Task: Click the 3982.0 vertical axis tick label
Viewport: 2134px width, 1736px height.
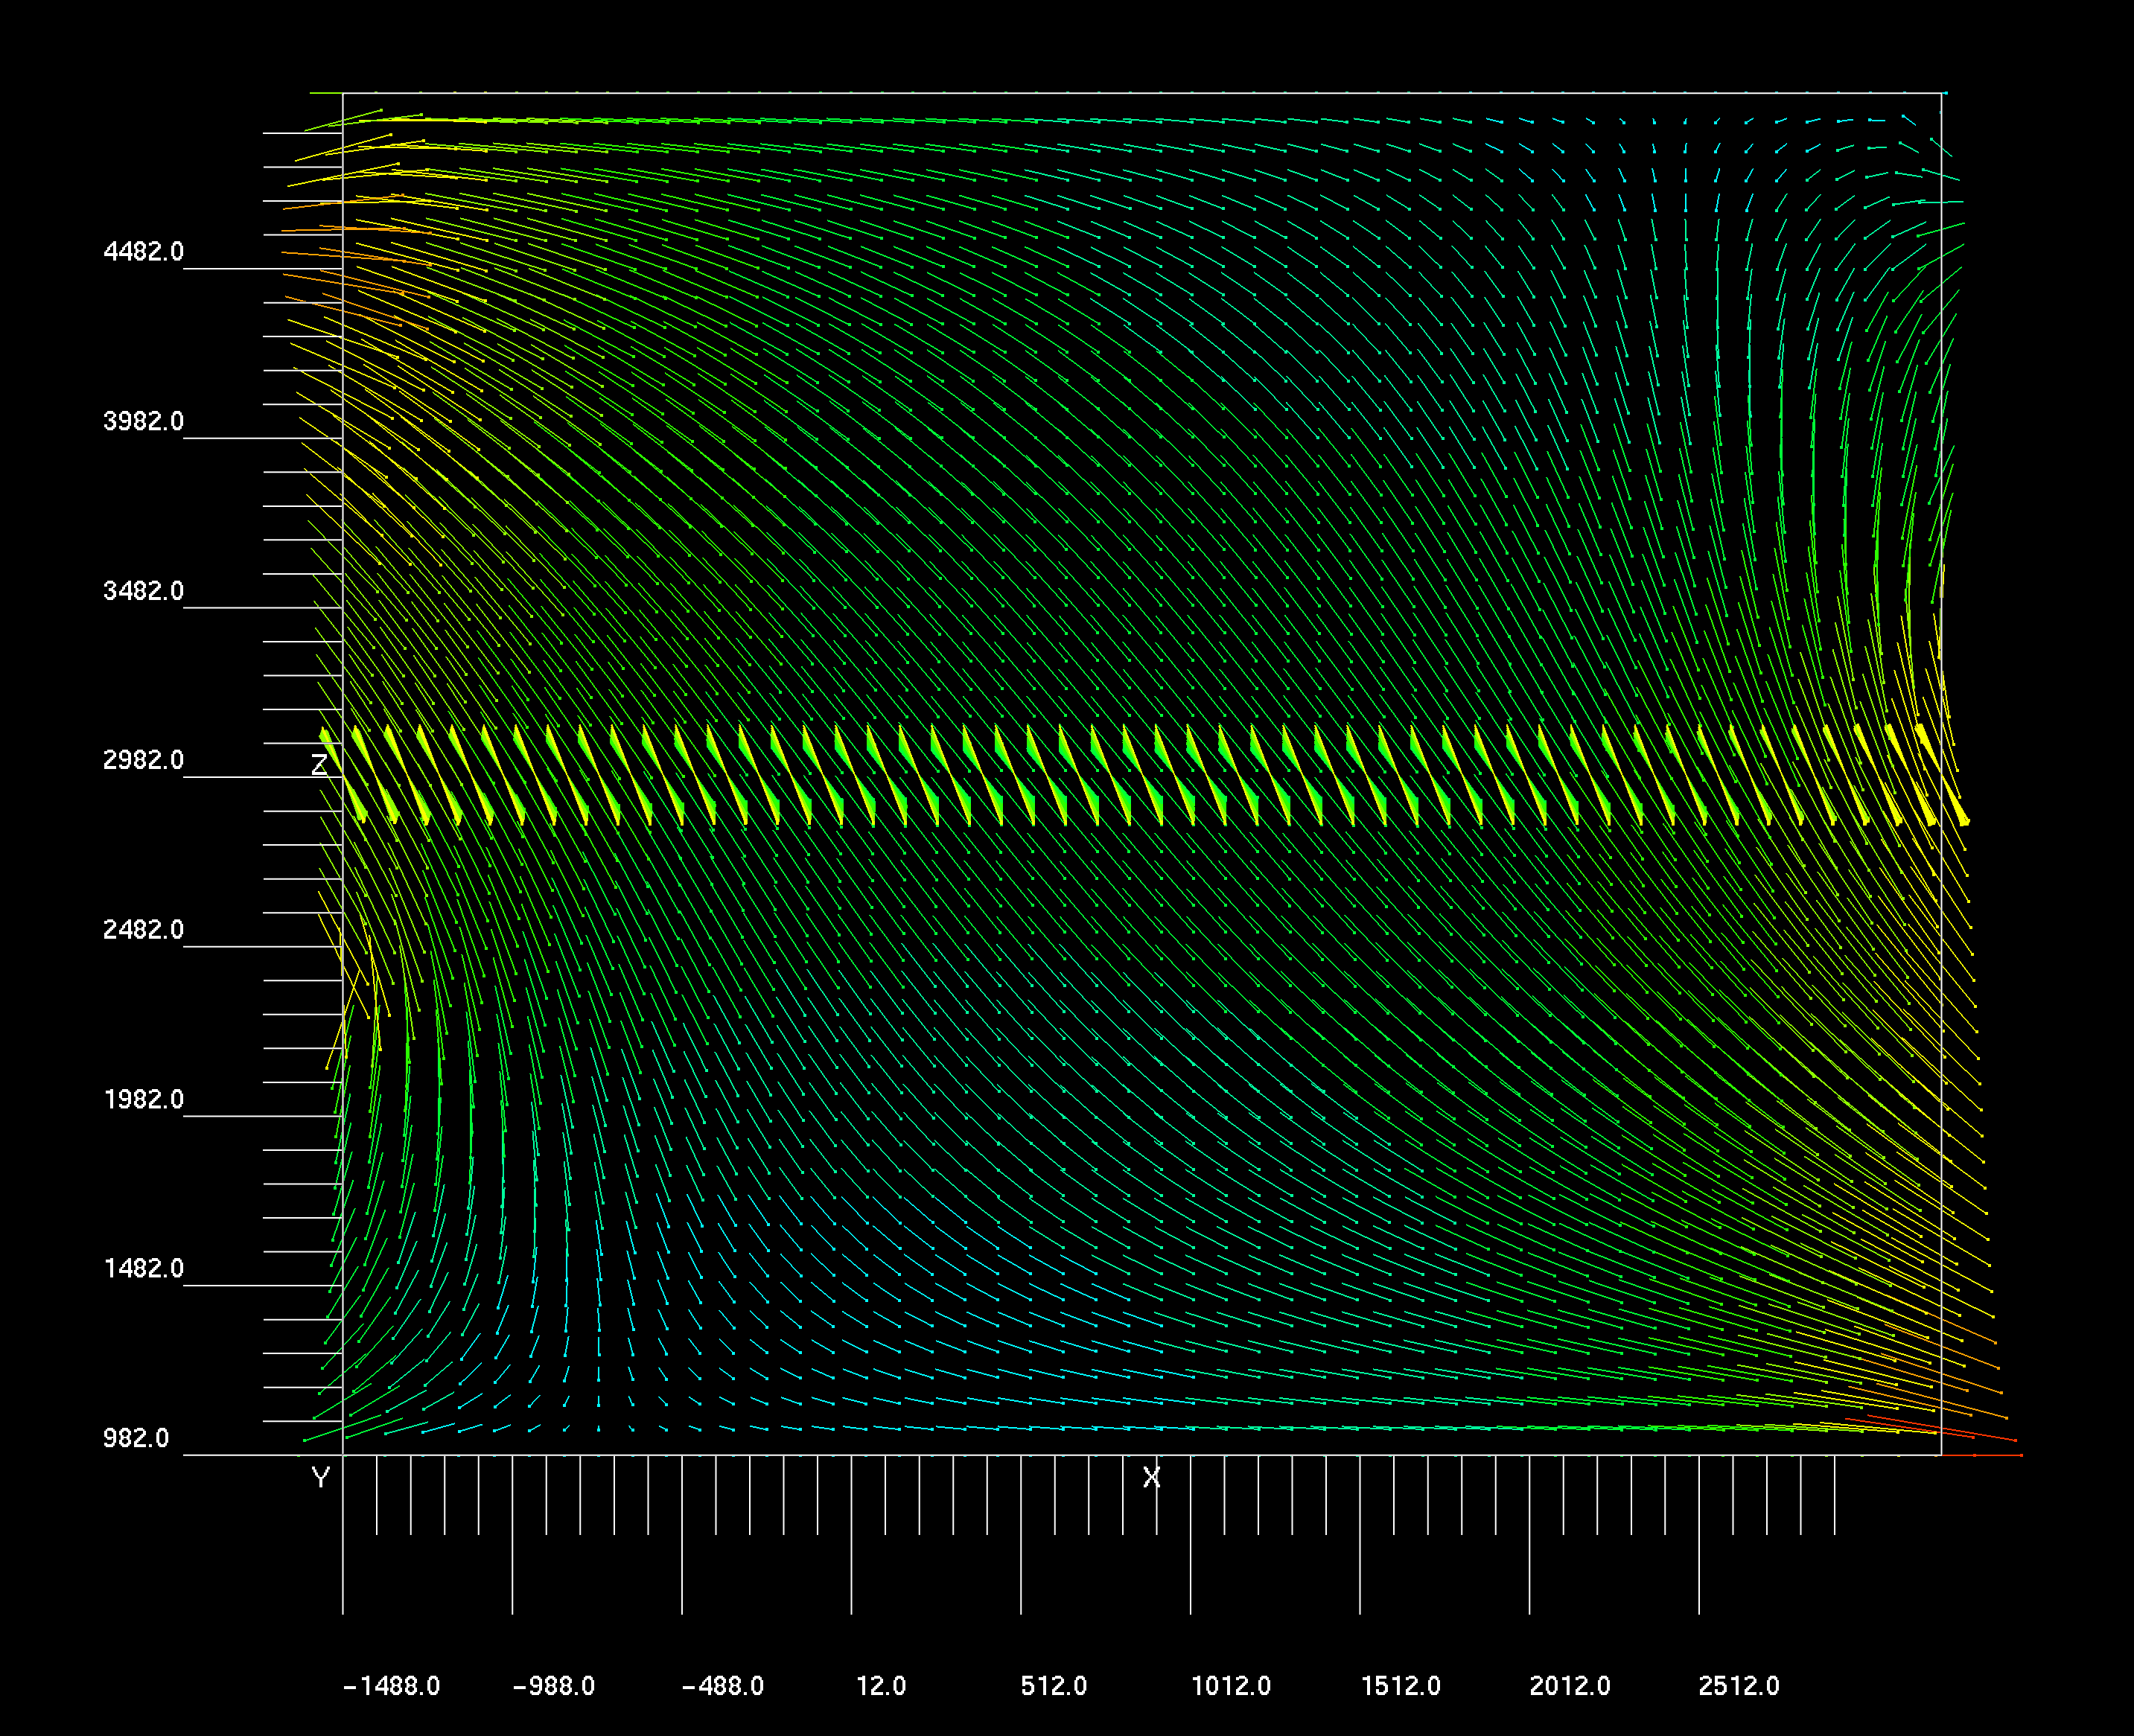Action: coord(145,421)
